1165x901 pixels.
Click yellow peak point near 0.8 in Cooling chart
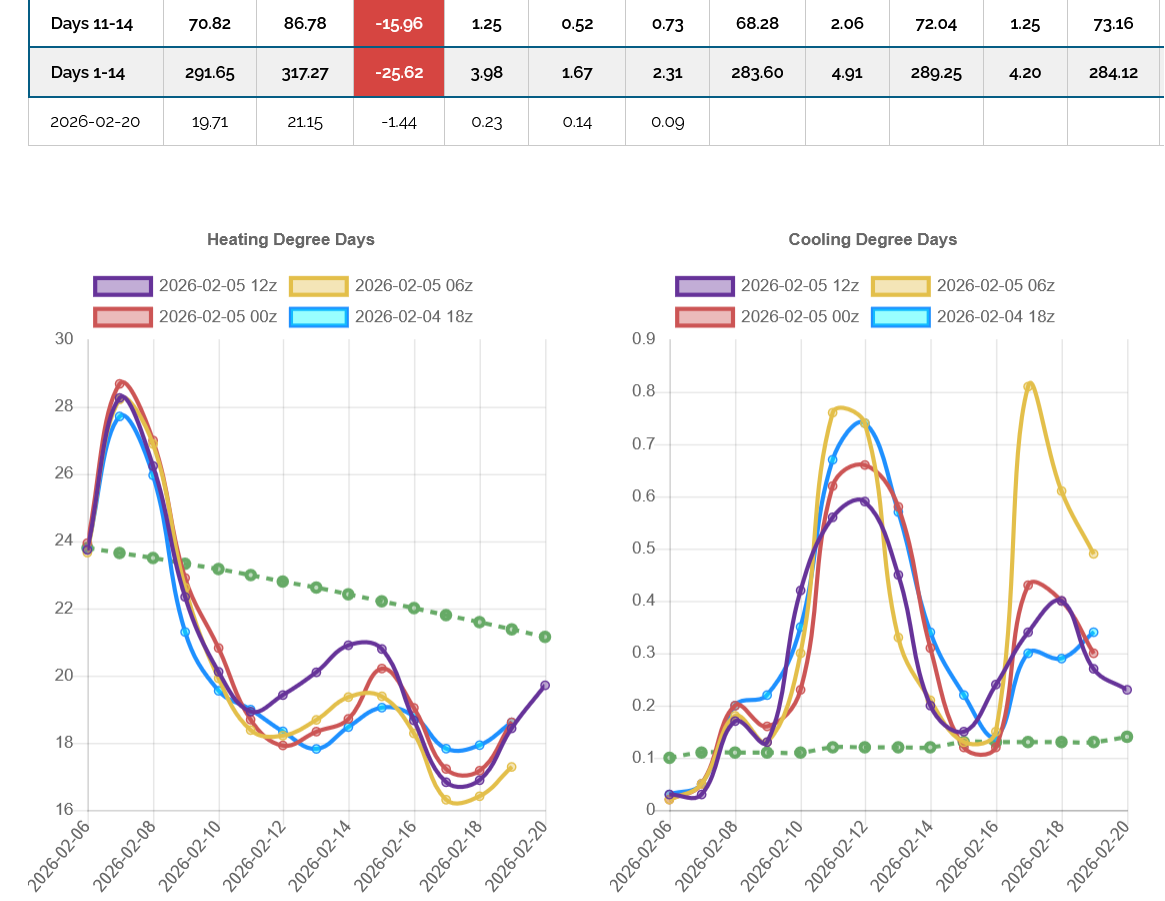pos(1029,386)
